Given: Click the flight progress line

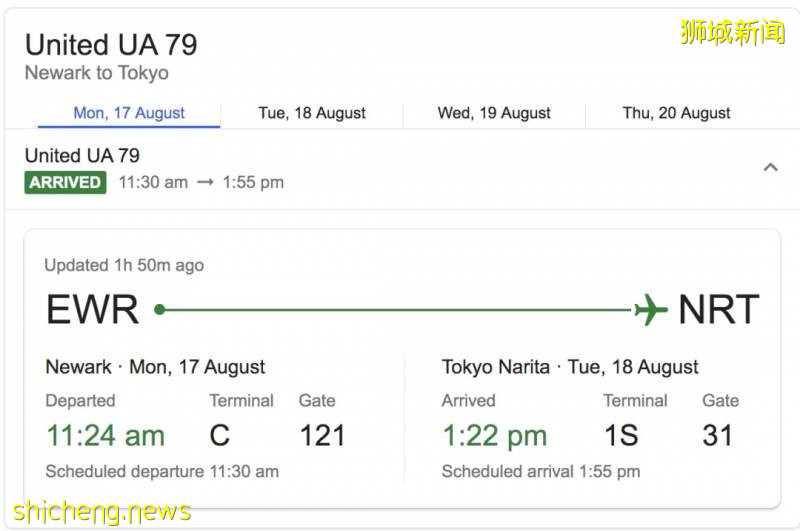Looking at the screenshot, I should click(400, 310).
